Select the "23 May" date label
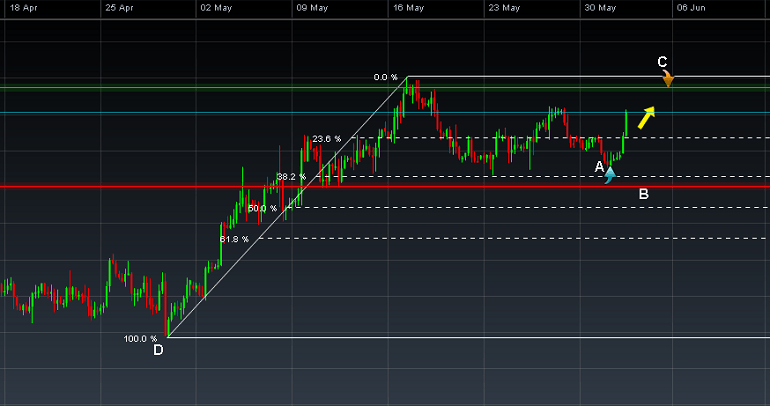 click(x=504, y=8)
